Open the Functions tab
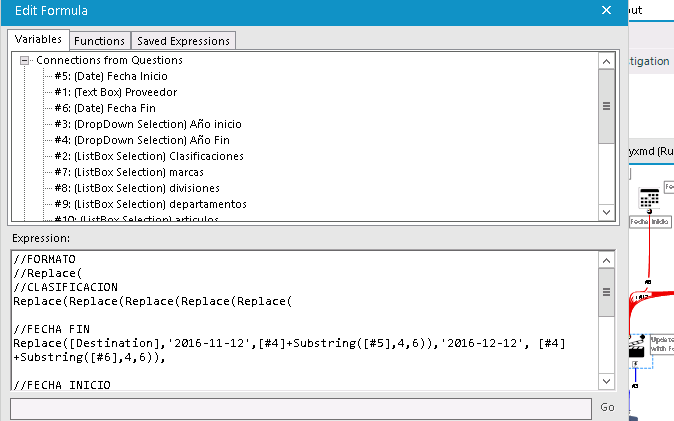The height and width of the screenshot is (421, 674). coord(99,41)
